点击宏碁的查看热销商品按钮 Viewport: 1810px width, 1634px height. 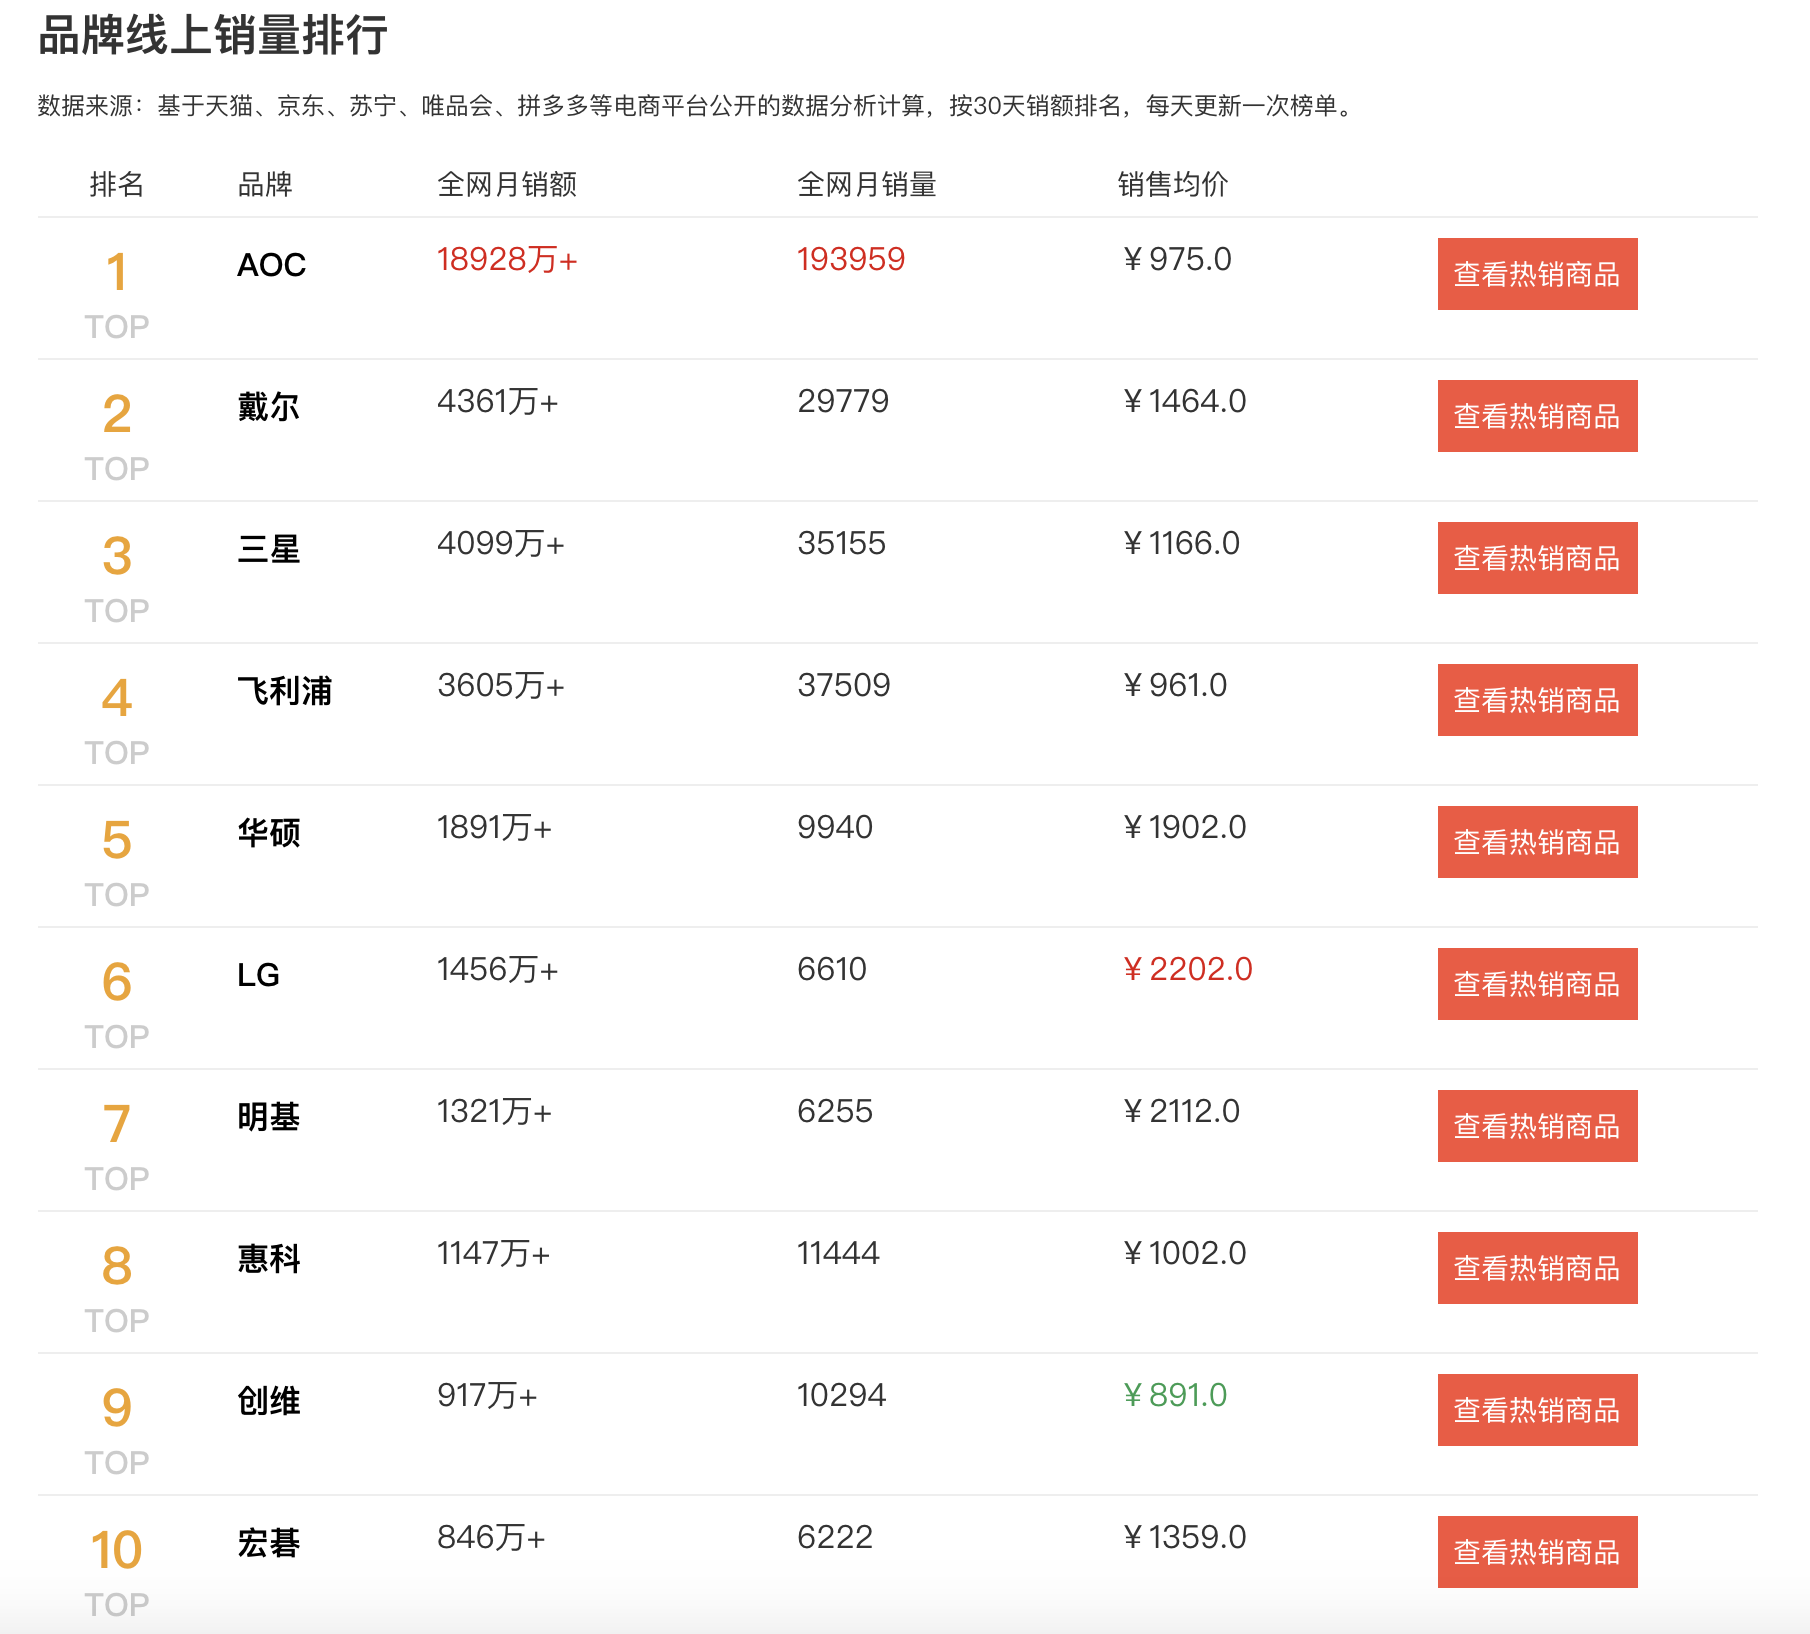[x=1537, y=1551]
